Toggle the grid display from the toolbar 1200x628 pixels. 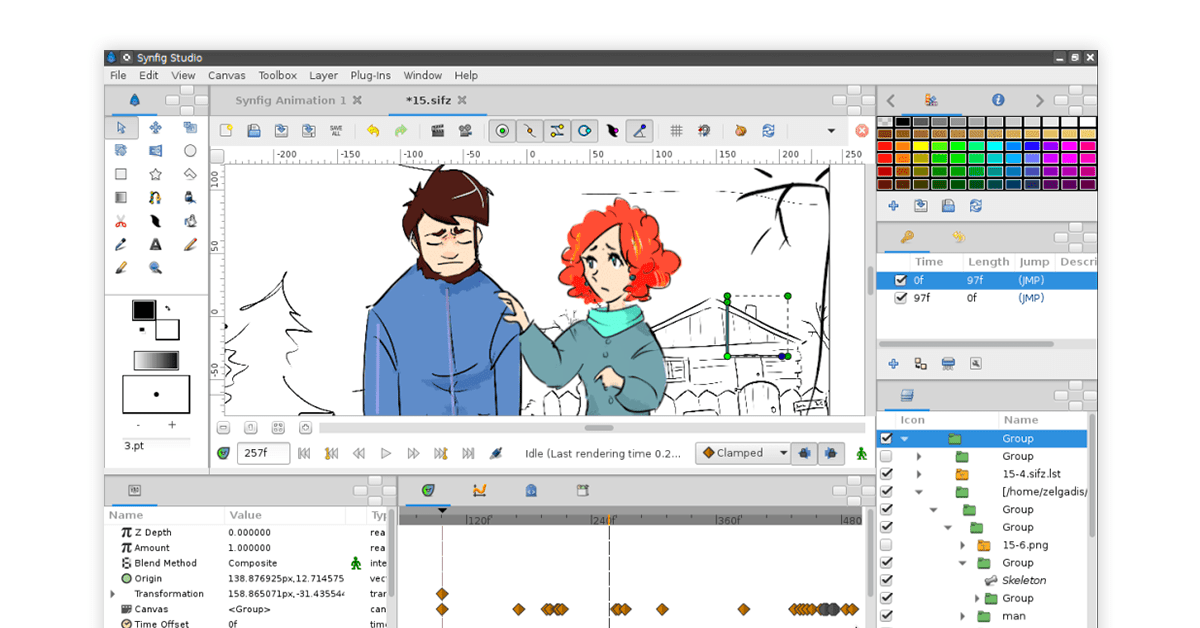pos(677,130)
